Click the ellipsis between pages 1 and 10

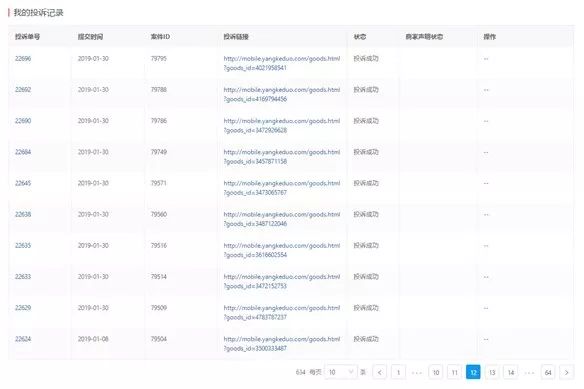click(417, 373)
